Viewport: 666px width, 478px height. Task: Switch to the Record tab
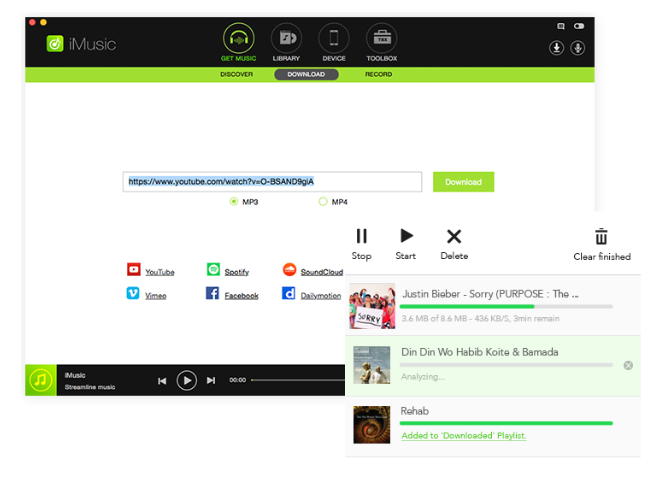point(378,74)
